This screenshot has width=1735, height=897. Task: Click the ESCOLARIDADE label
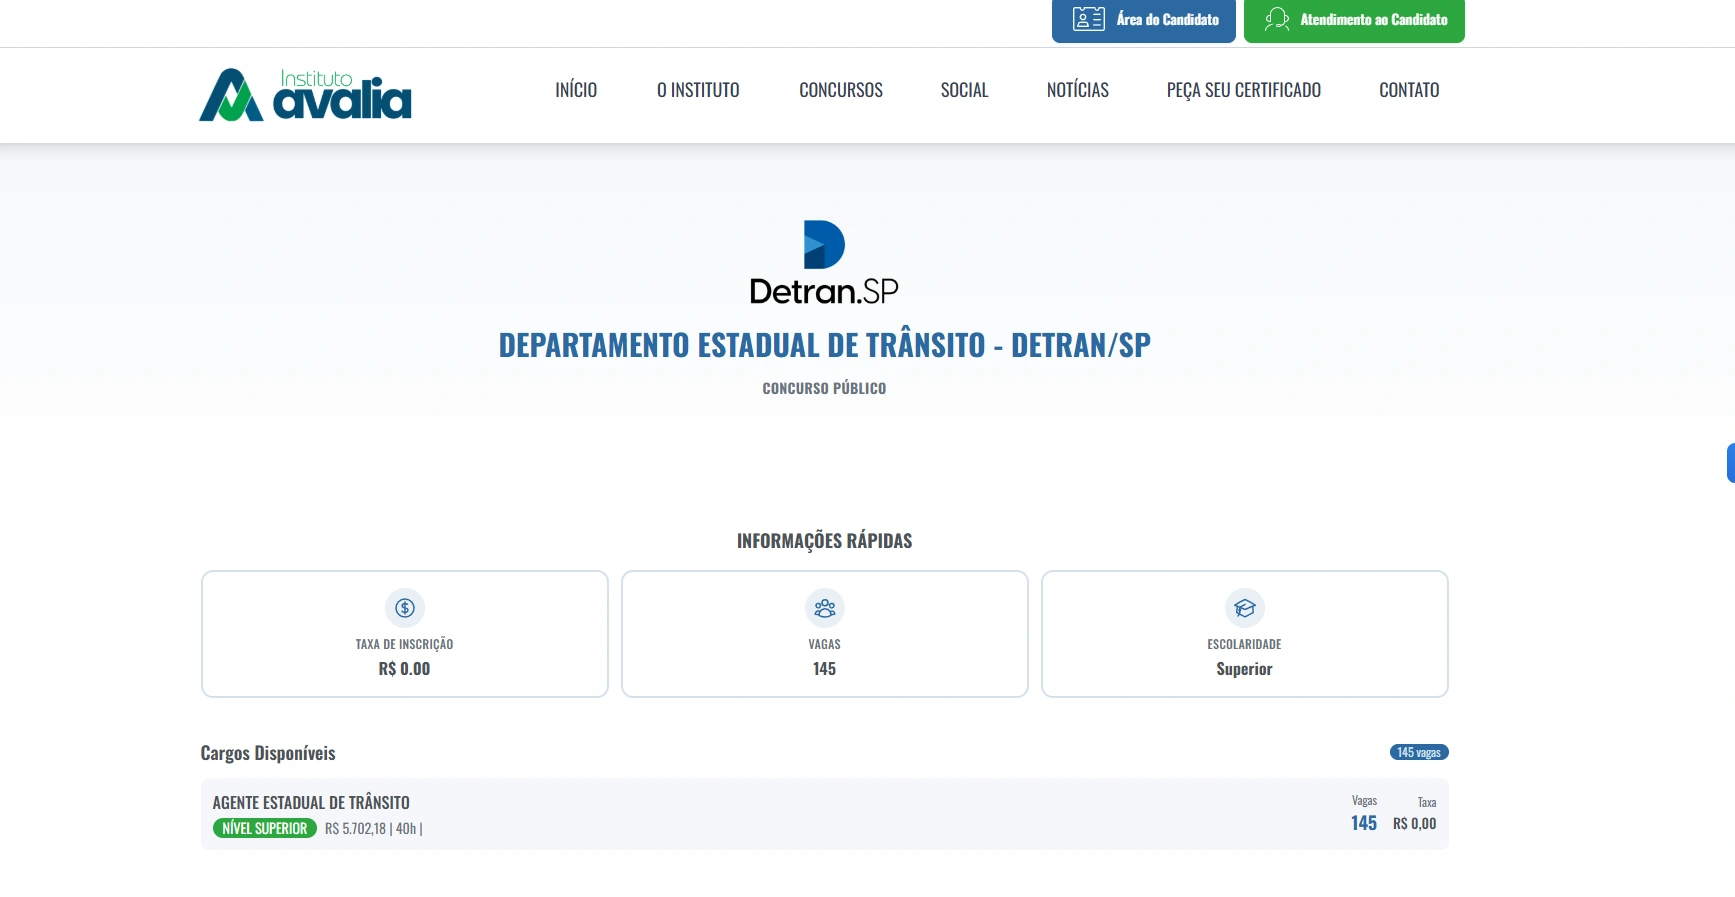coord(1244,644)
